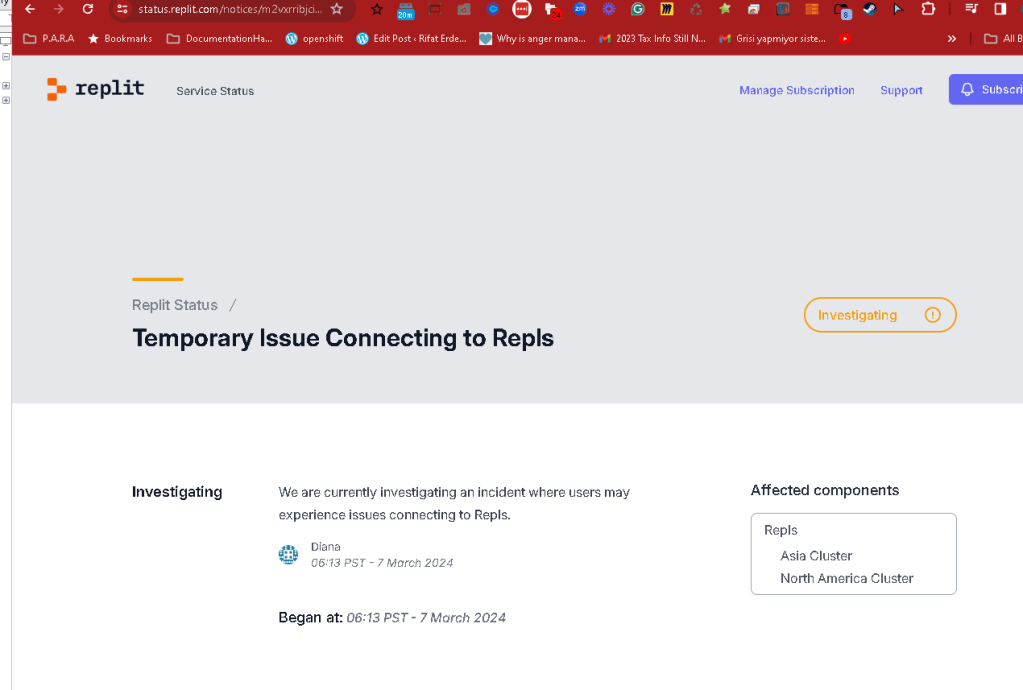Image resolution: width=1023 pixels, height=690 pixels.
Task: Open the Grisi yapmiyor siste... bookmark
Action: [x=772, y=38]
